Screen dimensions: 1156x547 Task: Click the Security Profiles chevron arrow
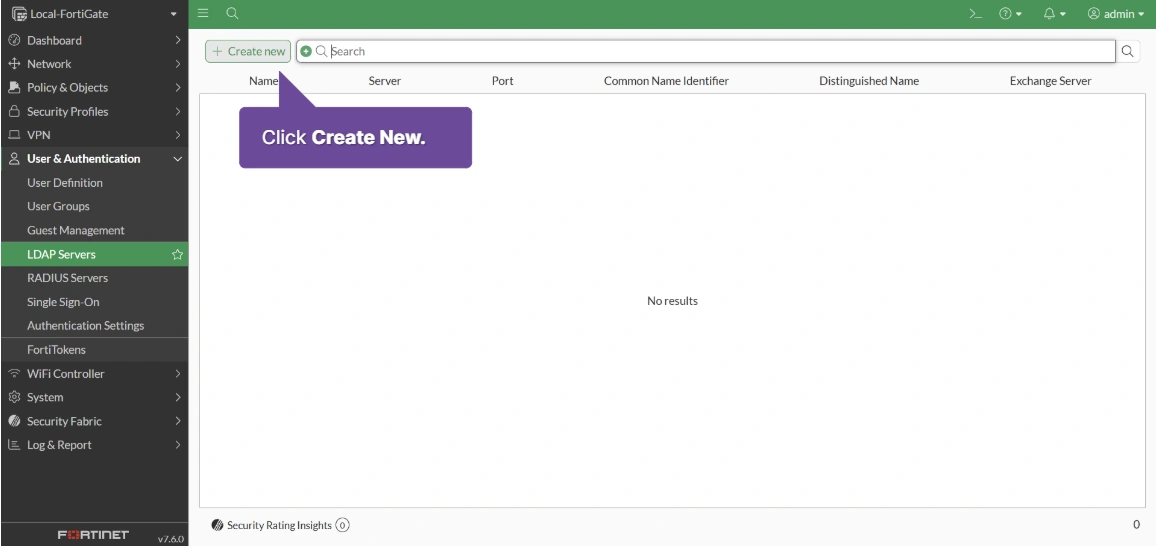[x=178, y=111]
